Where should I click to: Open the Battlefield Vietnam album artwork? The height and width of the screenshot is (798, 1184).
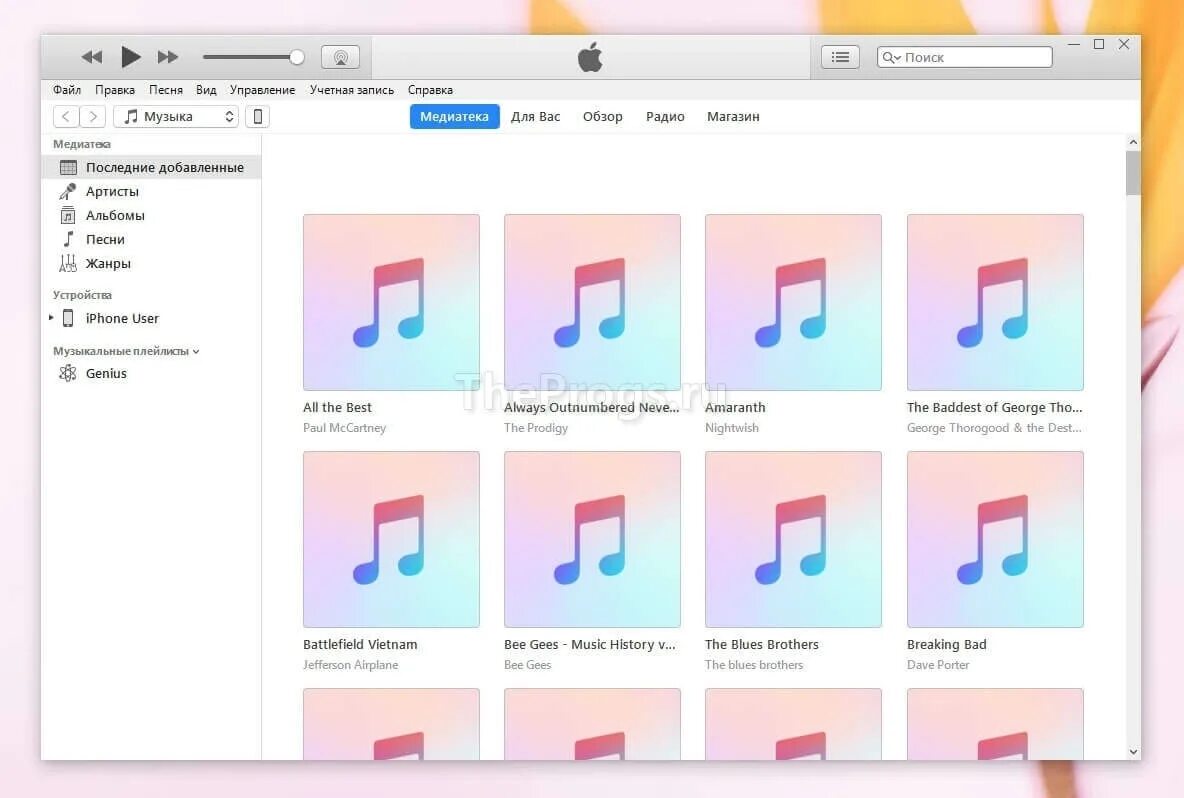pos(391,539)
